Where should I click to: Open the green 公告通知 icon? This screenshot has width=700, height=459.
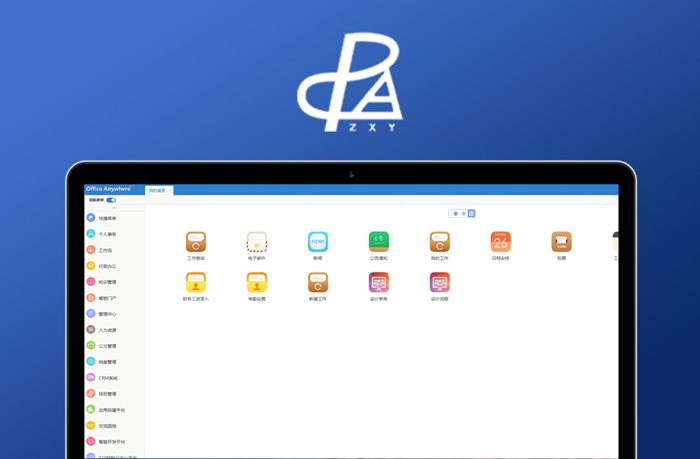379,242
